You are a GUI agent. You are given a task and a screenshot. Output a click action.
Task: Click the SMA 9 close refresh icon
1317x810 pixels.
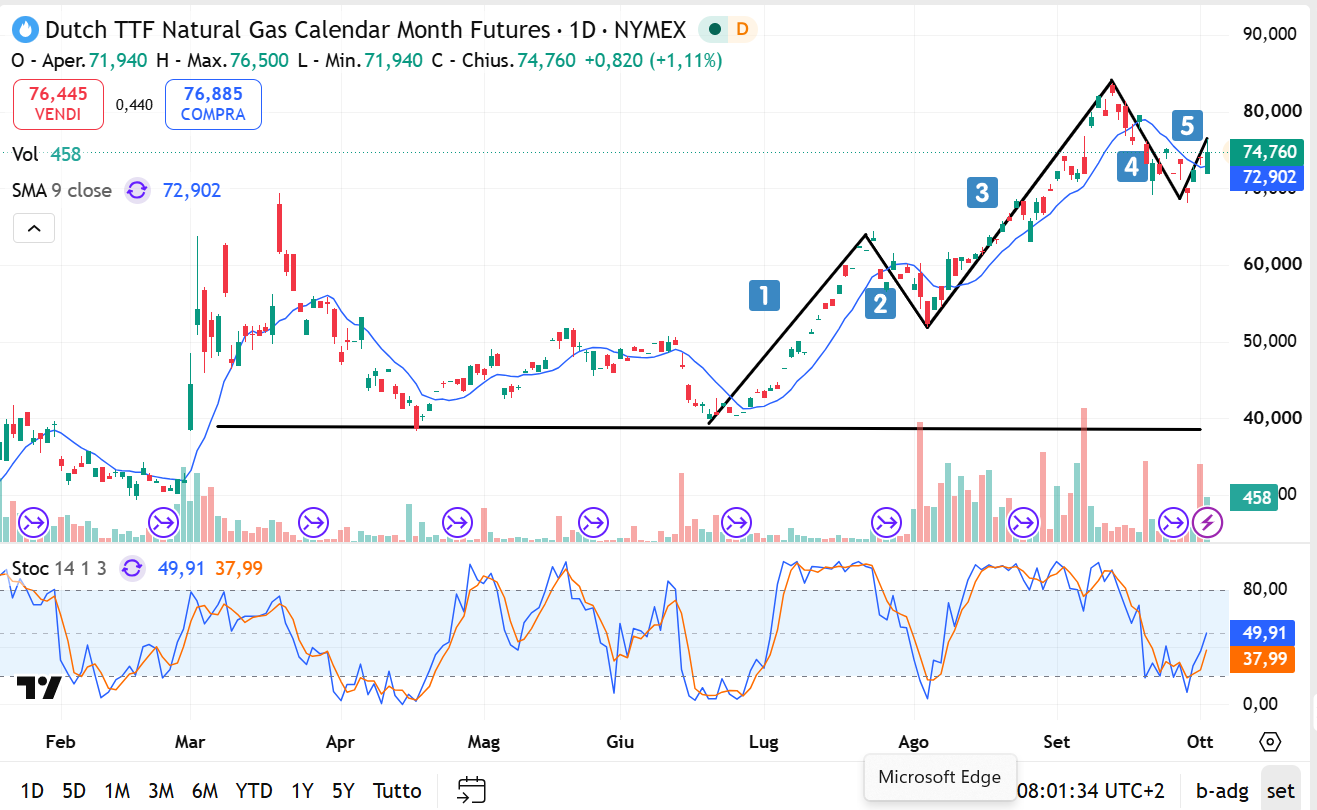pos(137,190)
